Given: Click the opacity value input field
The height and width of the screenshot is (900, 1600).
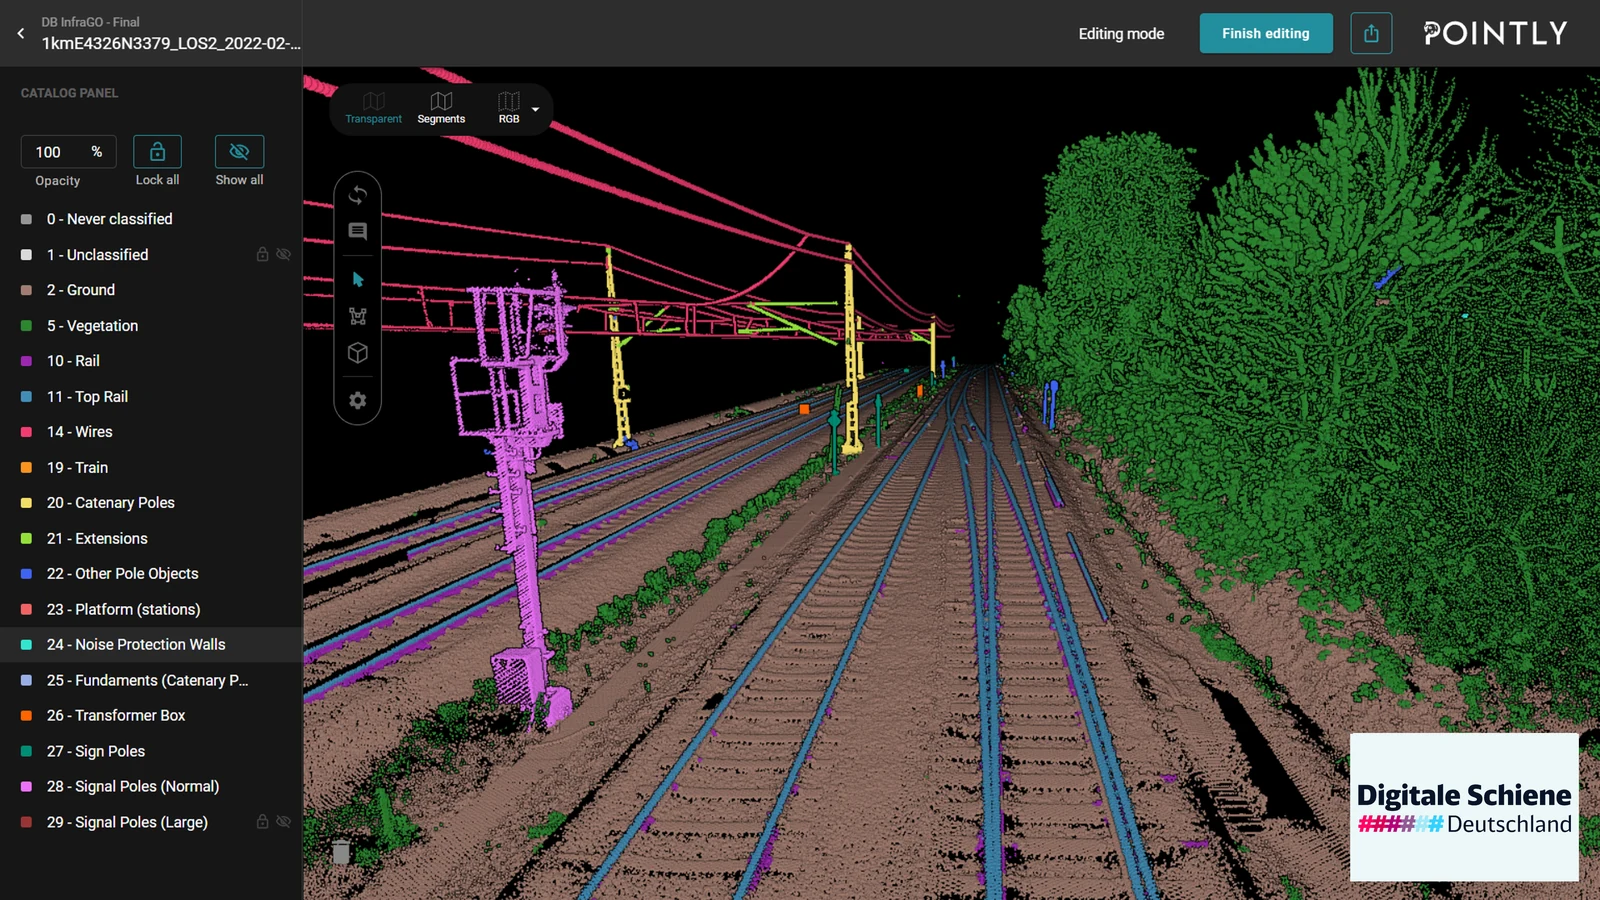Looking at the screenshot, I should click(x=68, y=152).
